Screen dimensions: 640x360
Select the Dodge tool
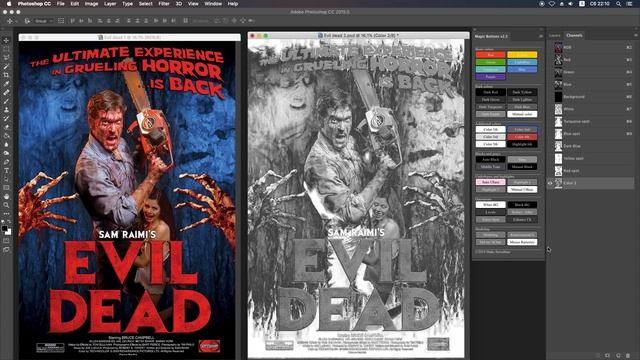coord(6,153)
